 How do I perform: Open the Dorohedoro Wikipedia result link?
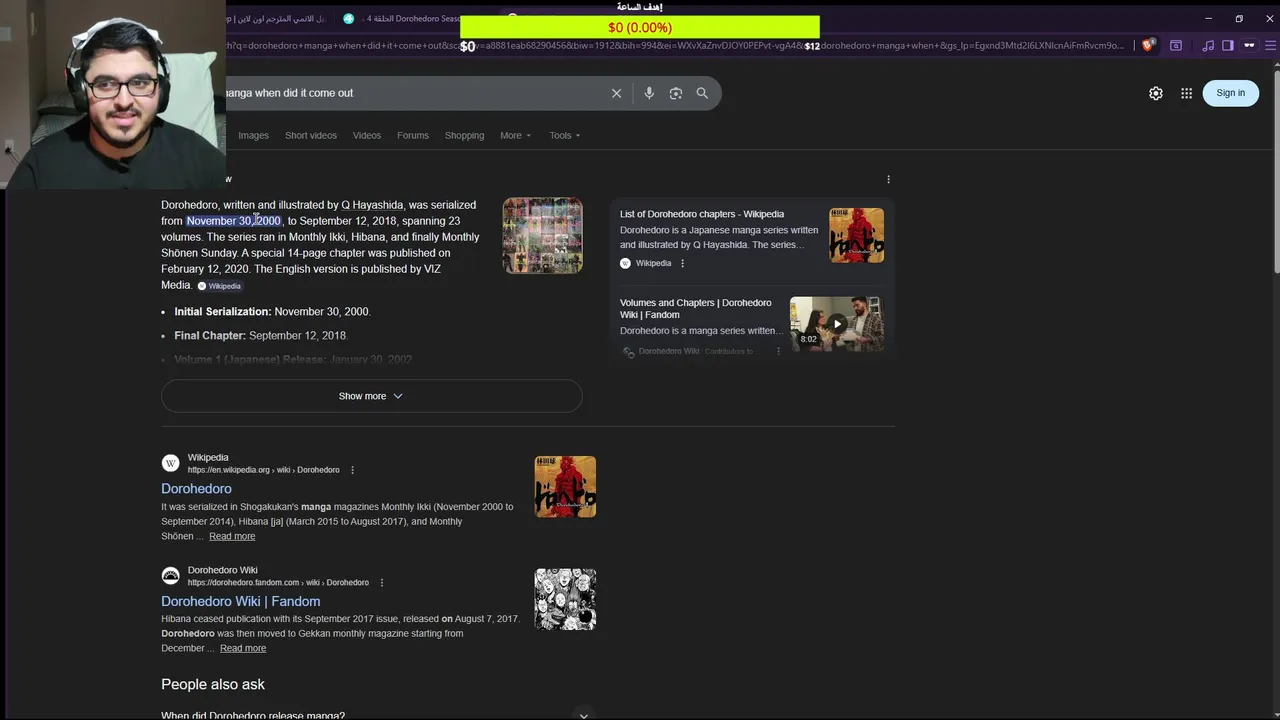click(196, 489)
